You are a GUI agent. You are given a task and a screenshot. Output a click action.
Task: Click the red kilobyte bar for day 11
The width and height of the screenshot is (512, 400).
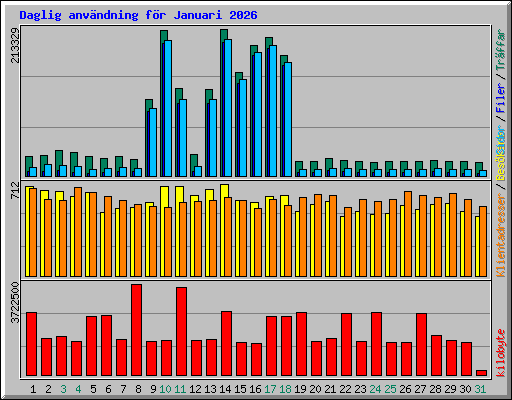coord(181,332)
